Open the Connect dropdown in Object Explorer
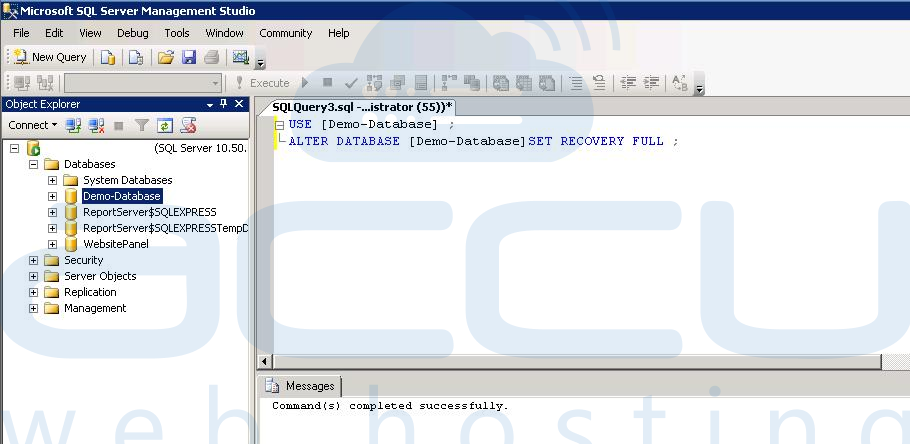Image resolution: width=910 pixels, height=444 pixels. pos(32,125)
